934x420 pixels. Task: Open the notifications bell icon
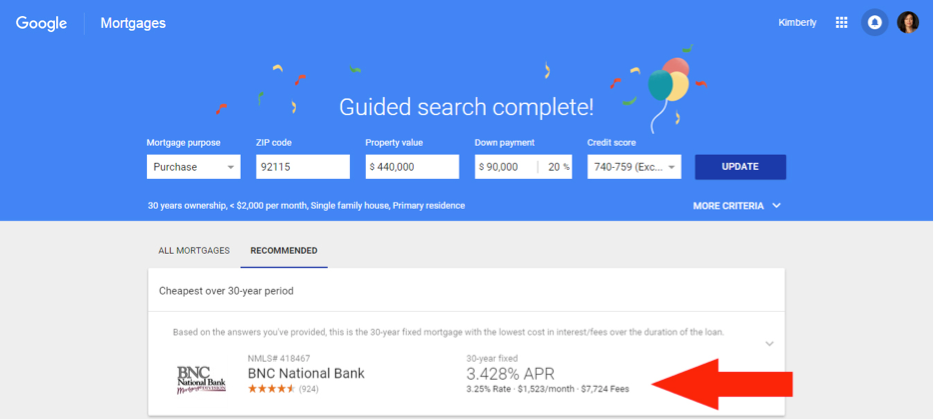(x=874, y=23)
